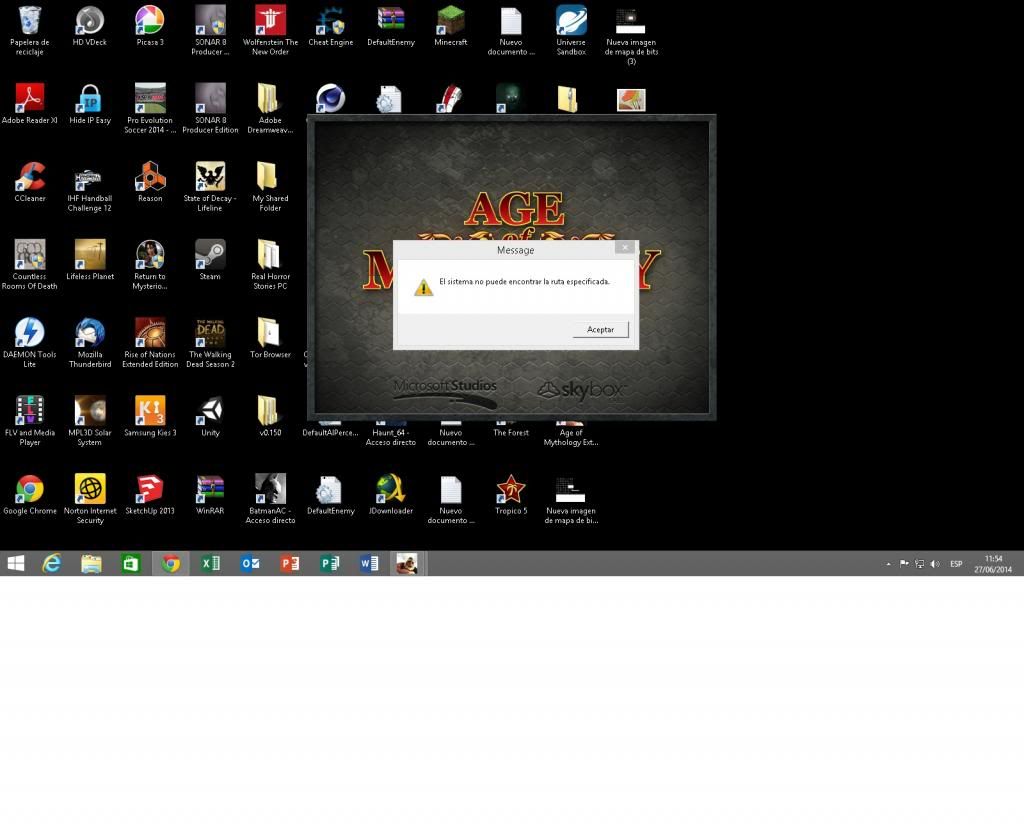Select MPL3D Solar System icon
The image size is (1024, 830).
pos(89,421)
